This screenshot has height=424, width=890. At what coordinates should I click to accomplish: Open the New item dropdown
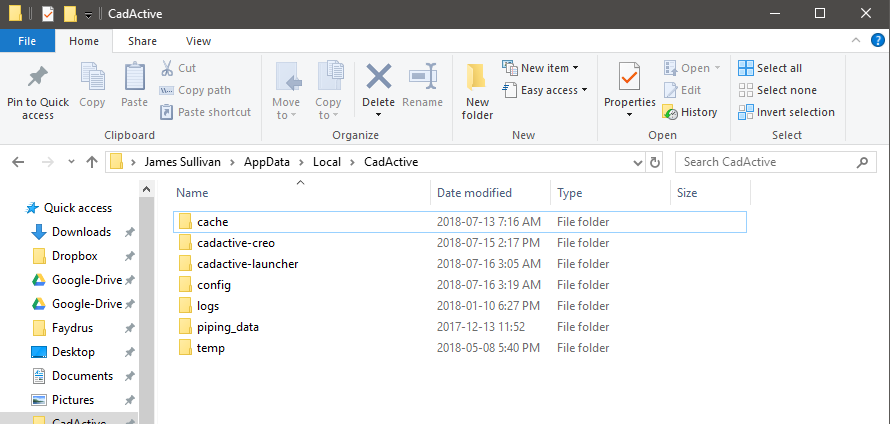click(541, 68)
